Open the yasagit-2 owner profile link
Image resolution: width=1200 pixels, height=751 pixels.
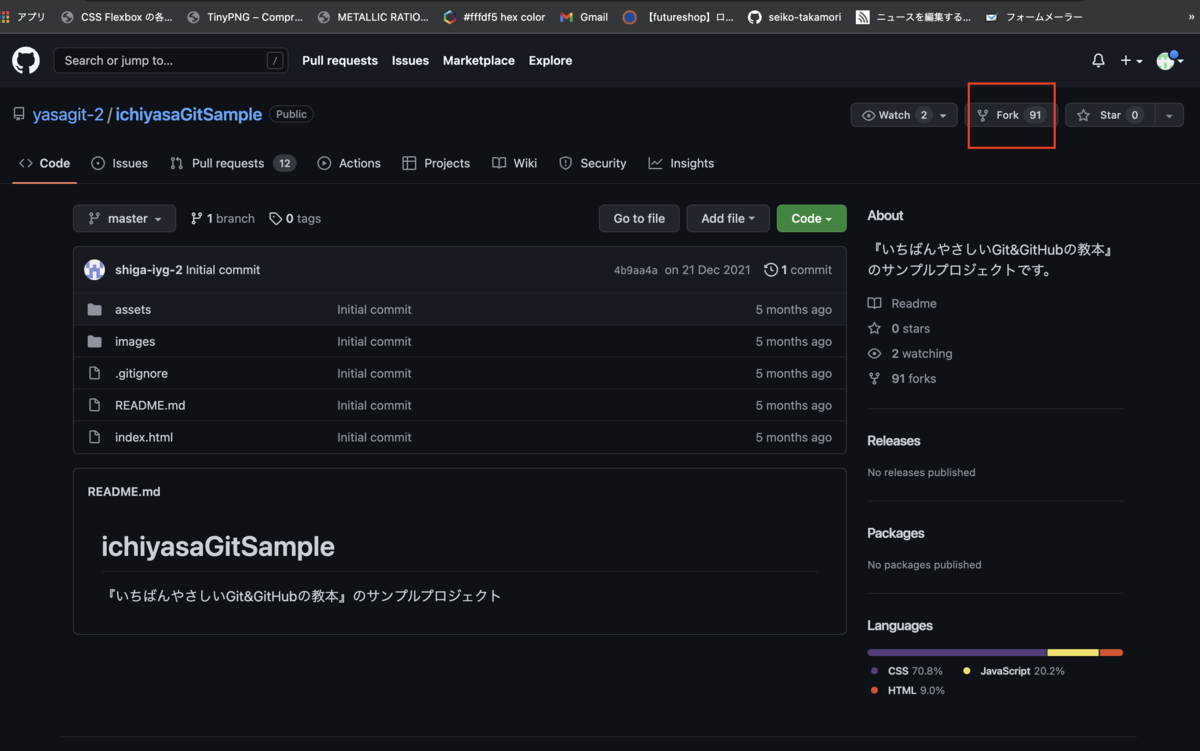[68, 114]
